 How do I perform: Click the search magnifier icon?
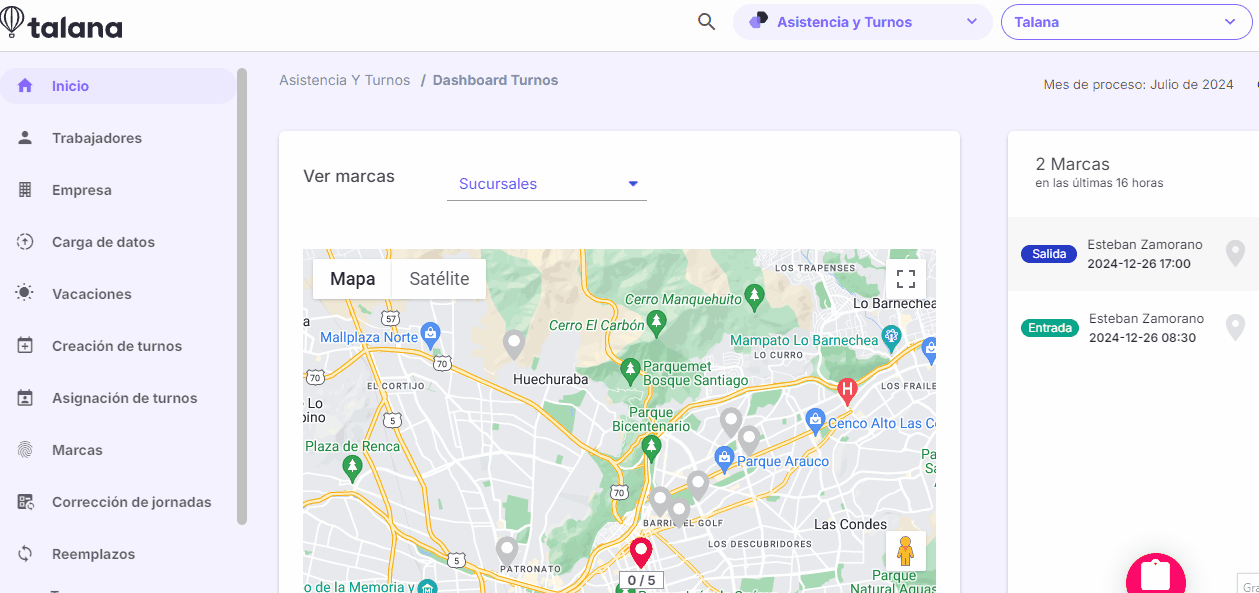pos(706,22)
